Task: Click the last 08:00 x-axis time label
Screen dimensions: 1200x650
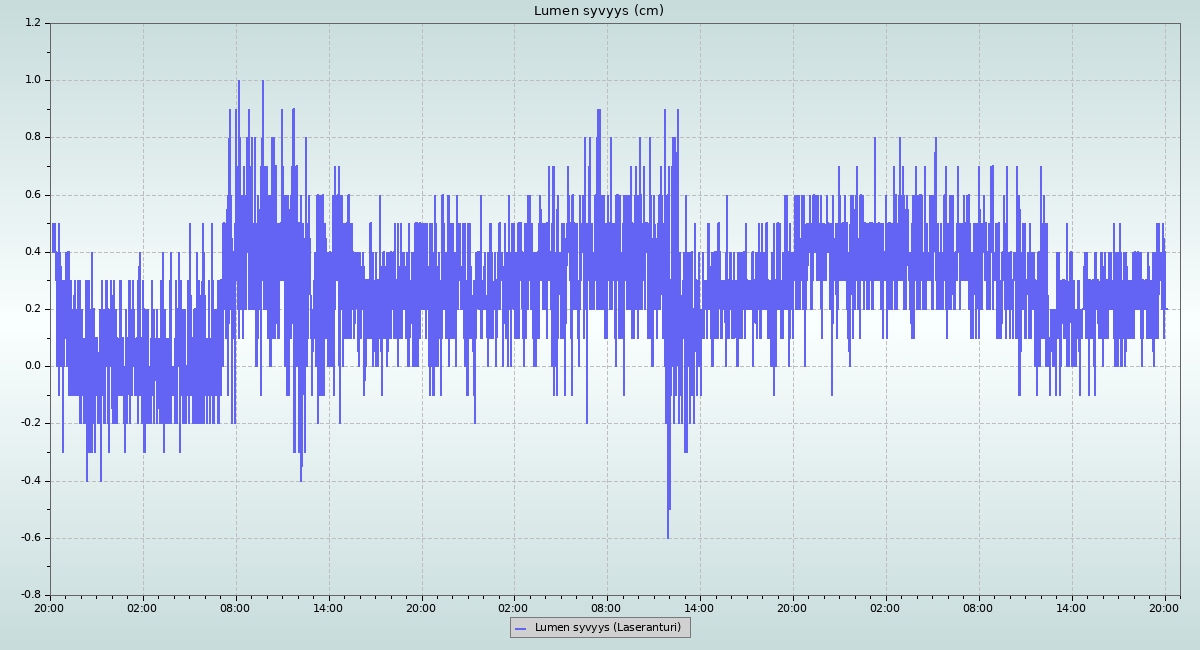Action: pos(978,607)
